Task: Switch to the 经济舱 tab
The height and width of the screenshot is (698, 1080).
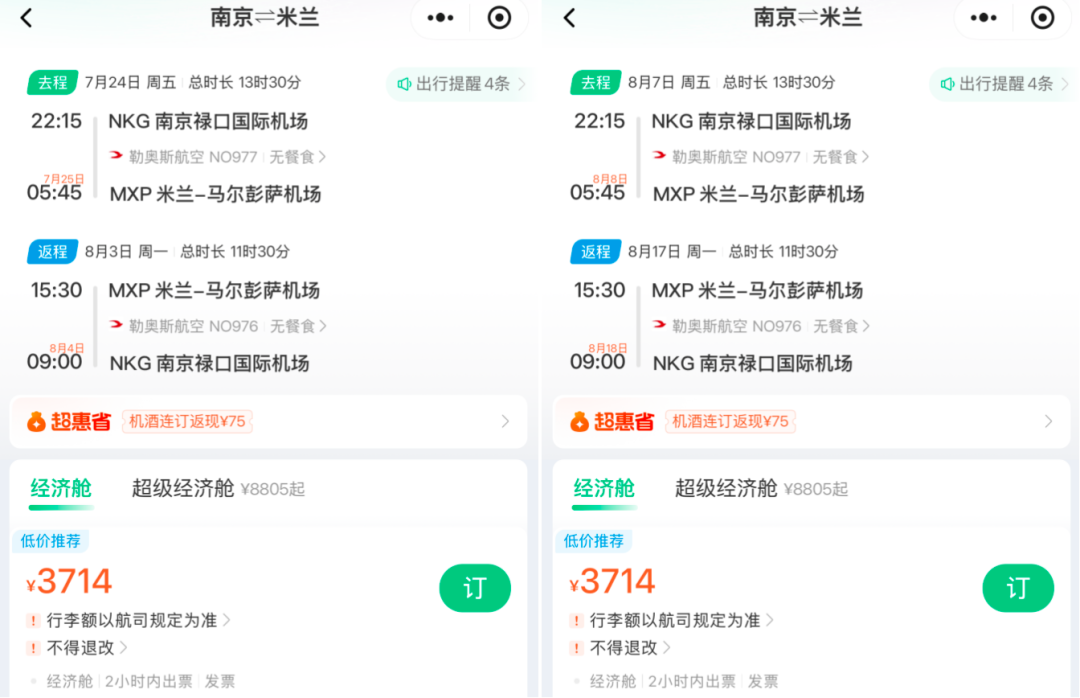Action: (60, 490)
